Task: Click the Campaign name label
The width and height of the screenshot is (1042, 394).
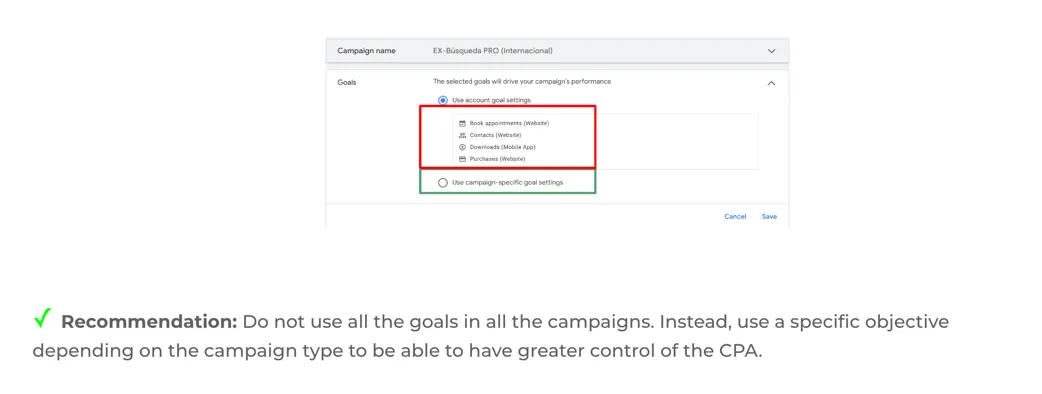Action: point(366,50)
